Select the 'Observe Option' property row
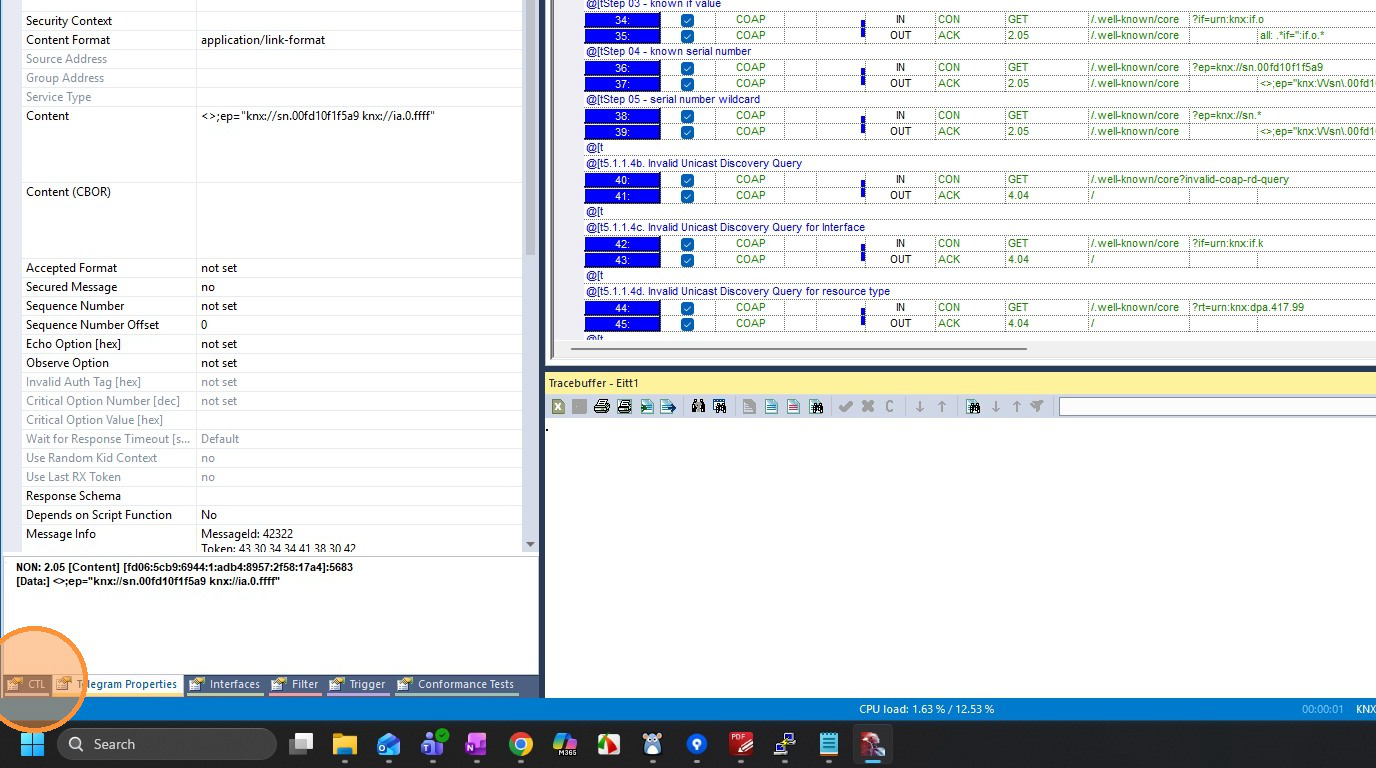Screen dimensions: 1376x768 click(x=272, y=363)
